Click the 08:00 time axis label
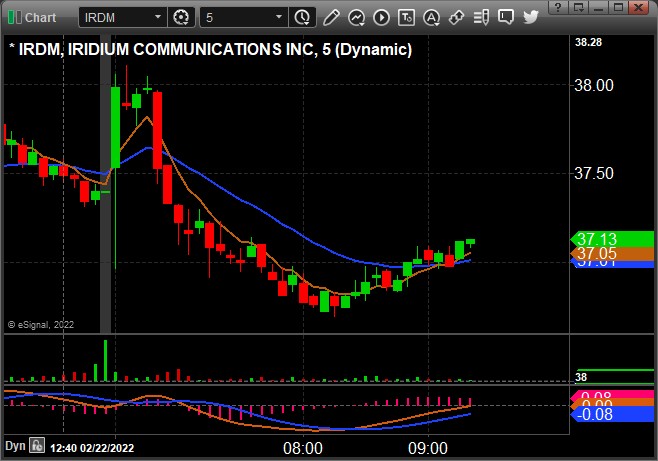 pos(303,448)
